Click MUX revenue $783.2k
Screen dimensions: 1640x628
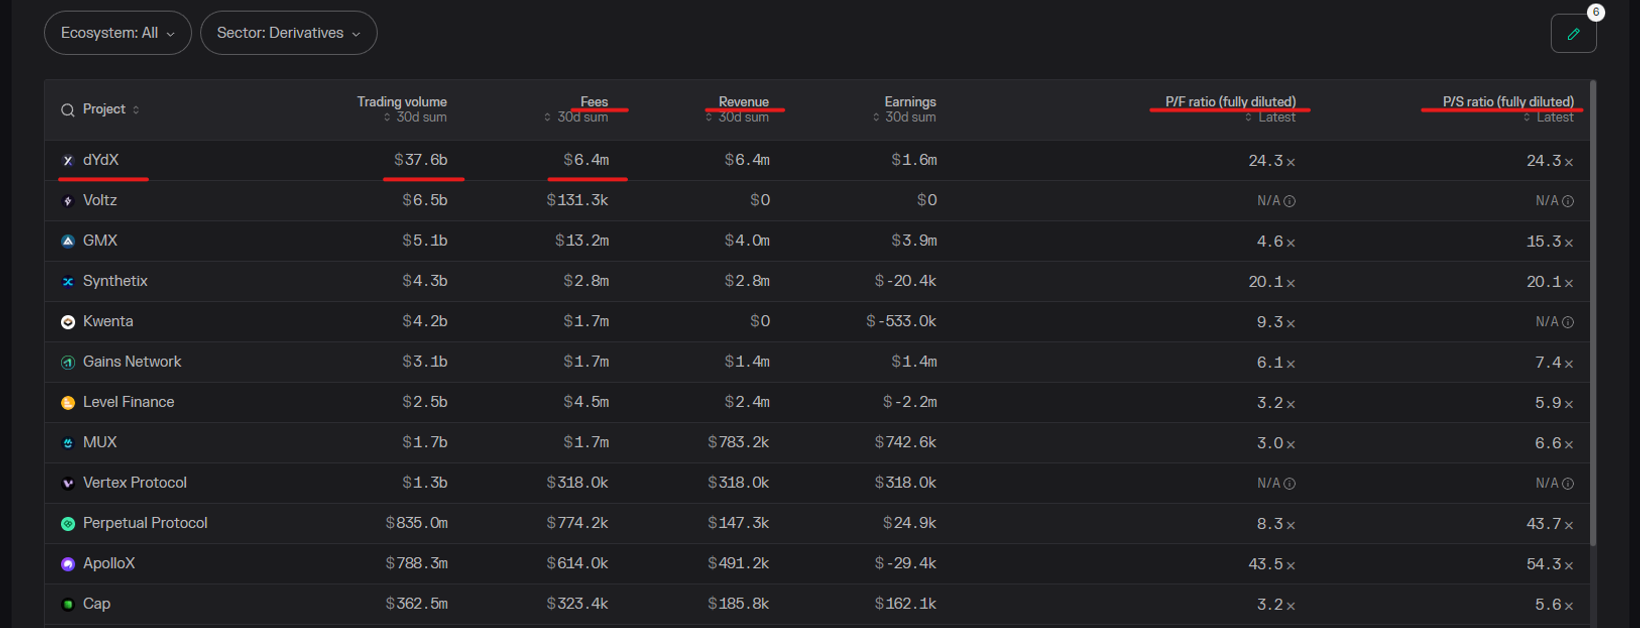coord(738,442)
